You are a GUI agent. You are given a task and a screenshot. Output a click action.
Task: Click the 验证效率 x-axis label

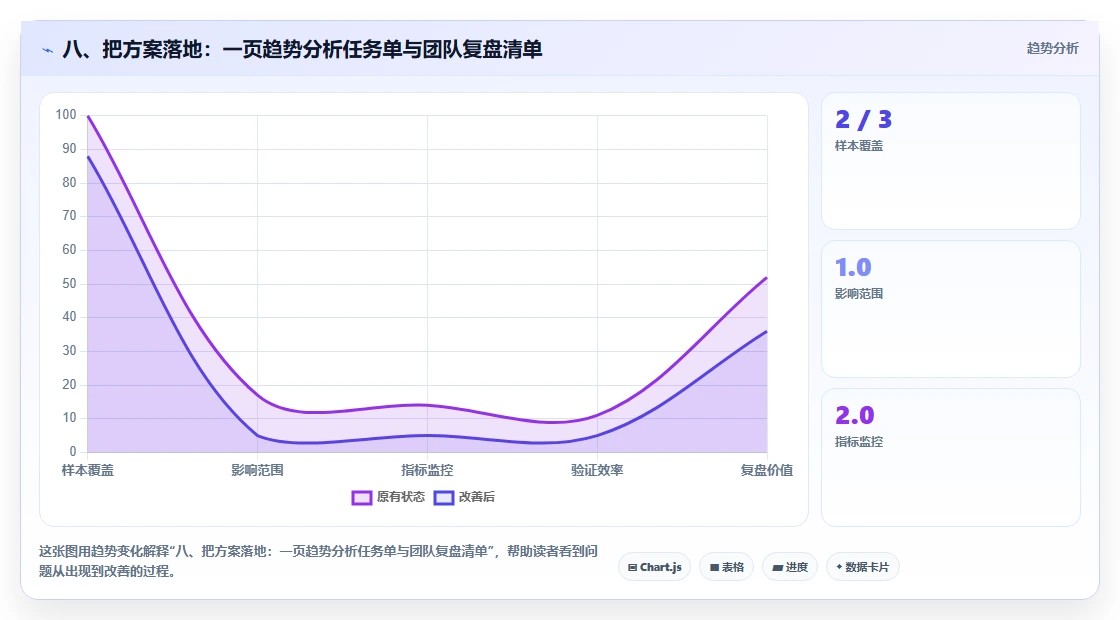click(x=597, y=470)
